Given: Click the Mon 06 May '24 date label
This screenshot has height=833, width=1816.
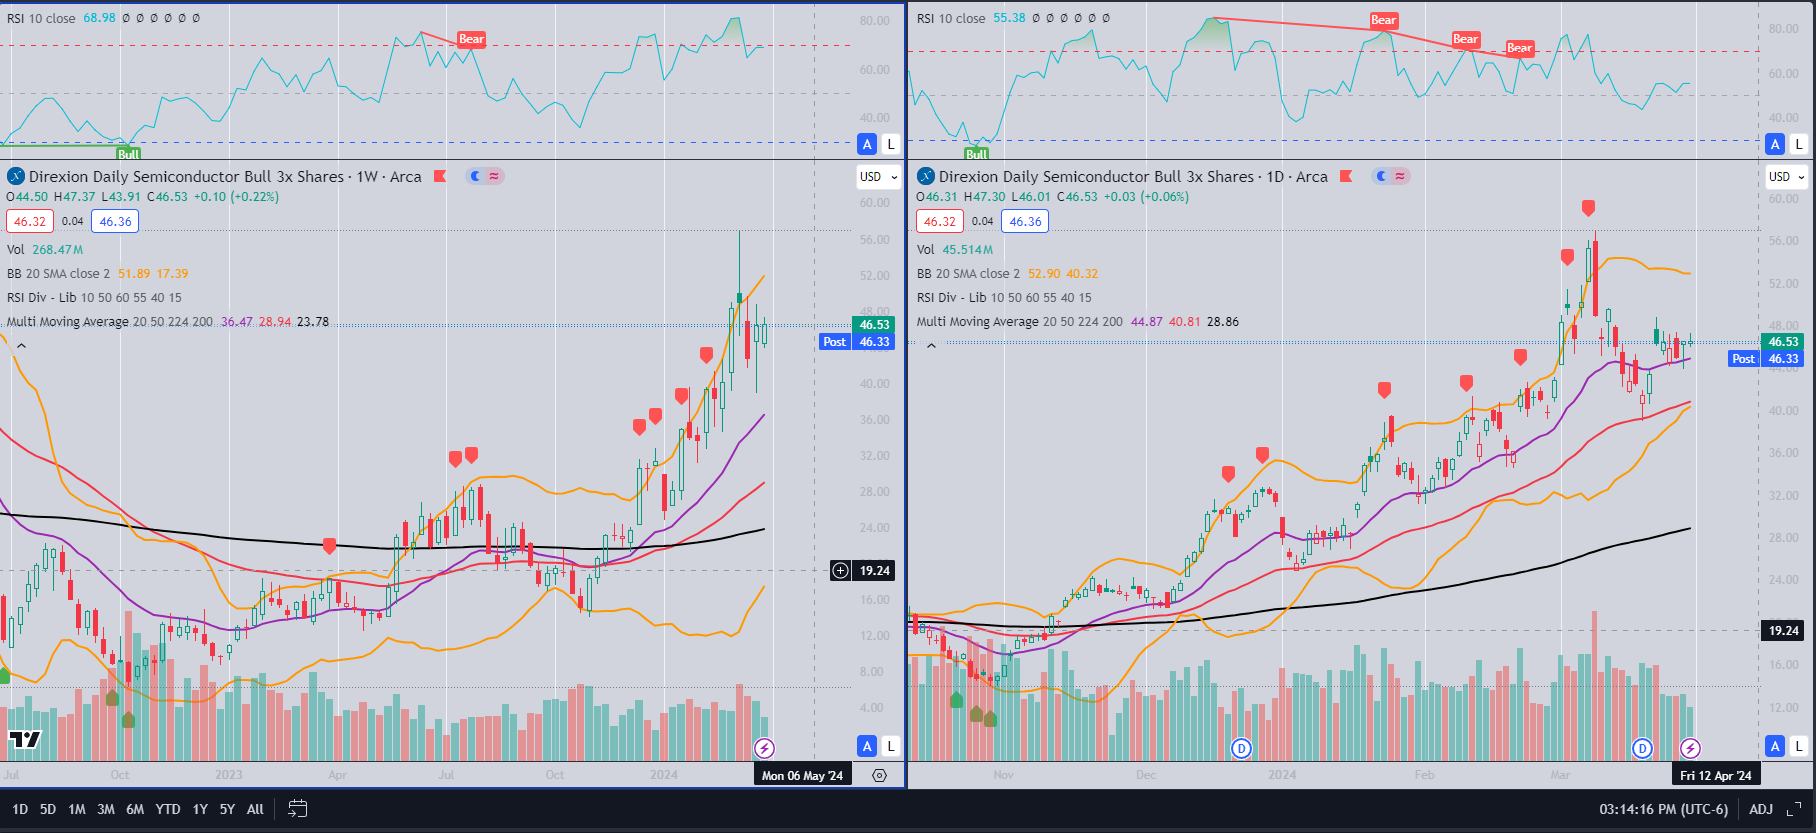Looking at the screenshot, I should [802, 775].
